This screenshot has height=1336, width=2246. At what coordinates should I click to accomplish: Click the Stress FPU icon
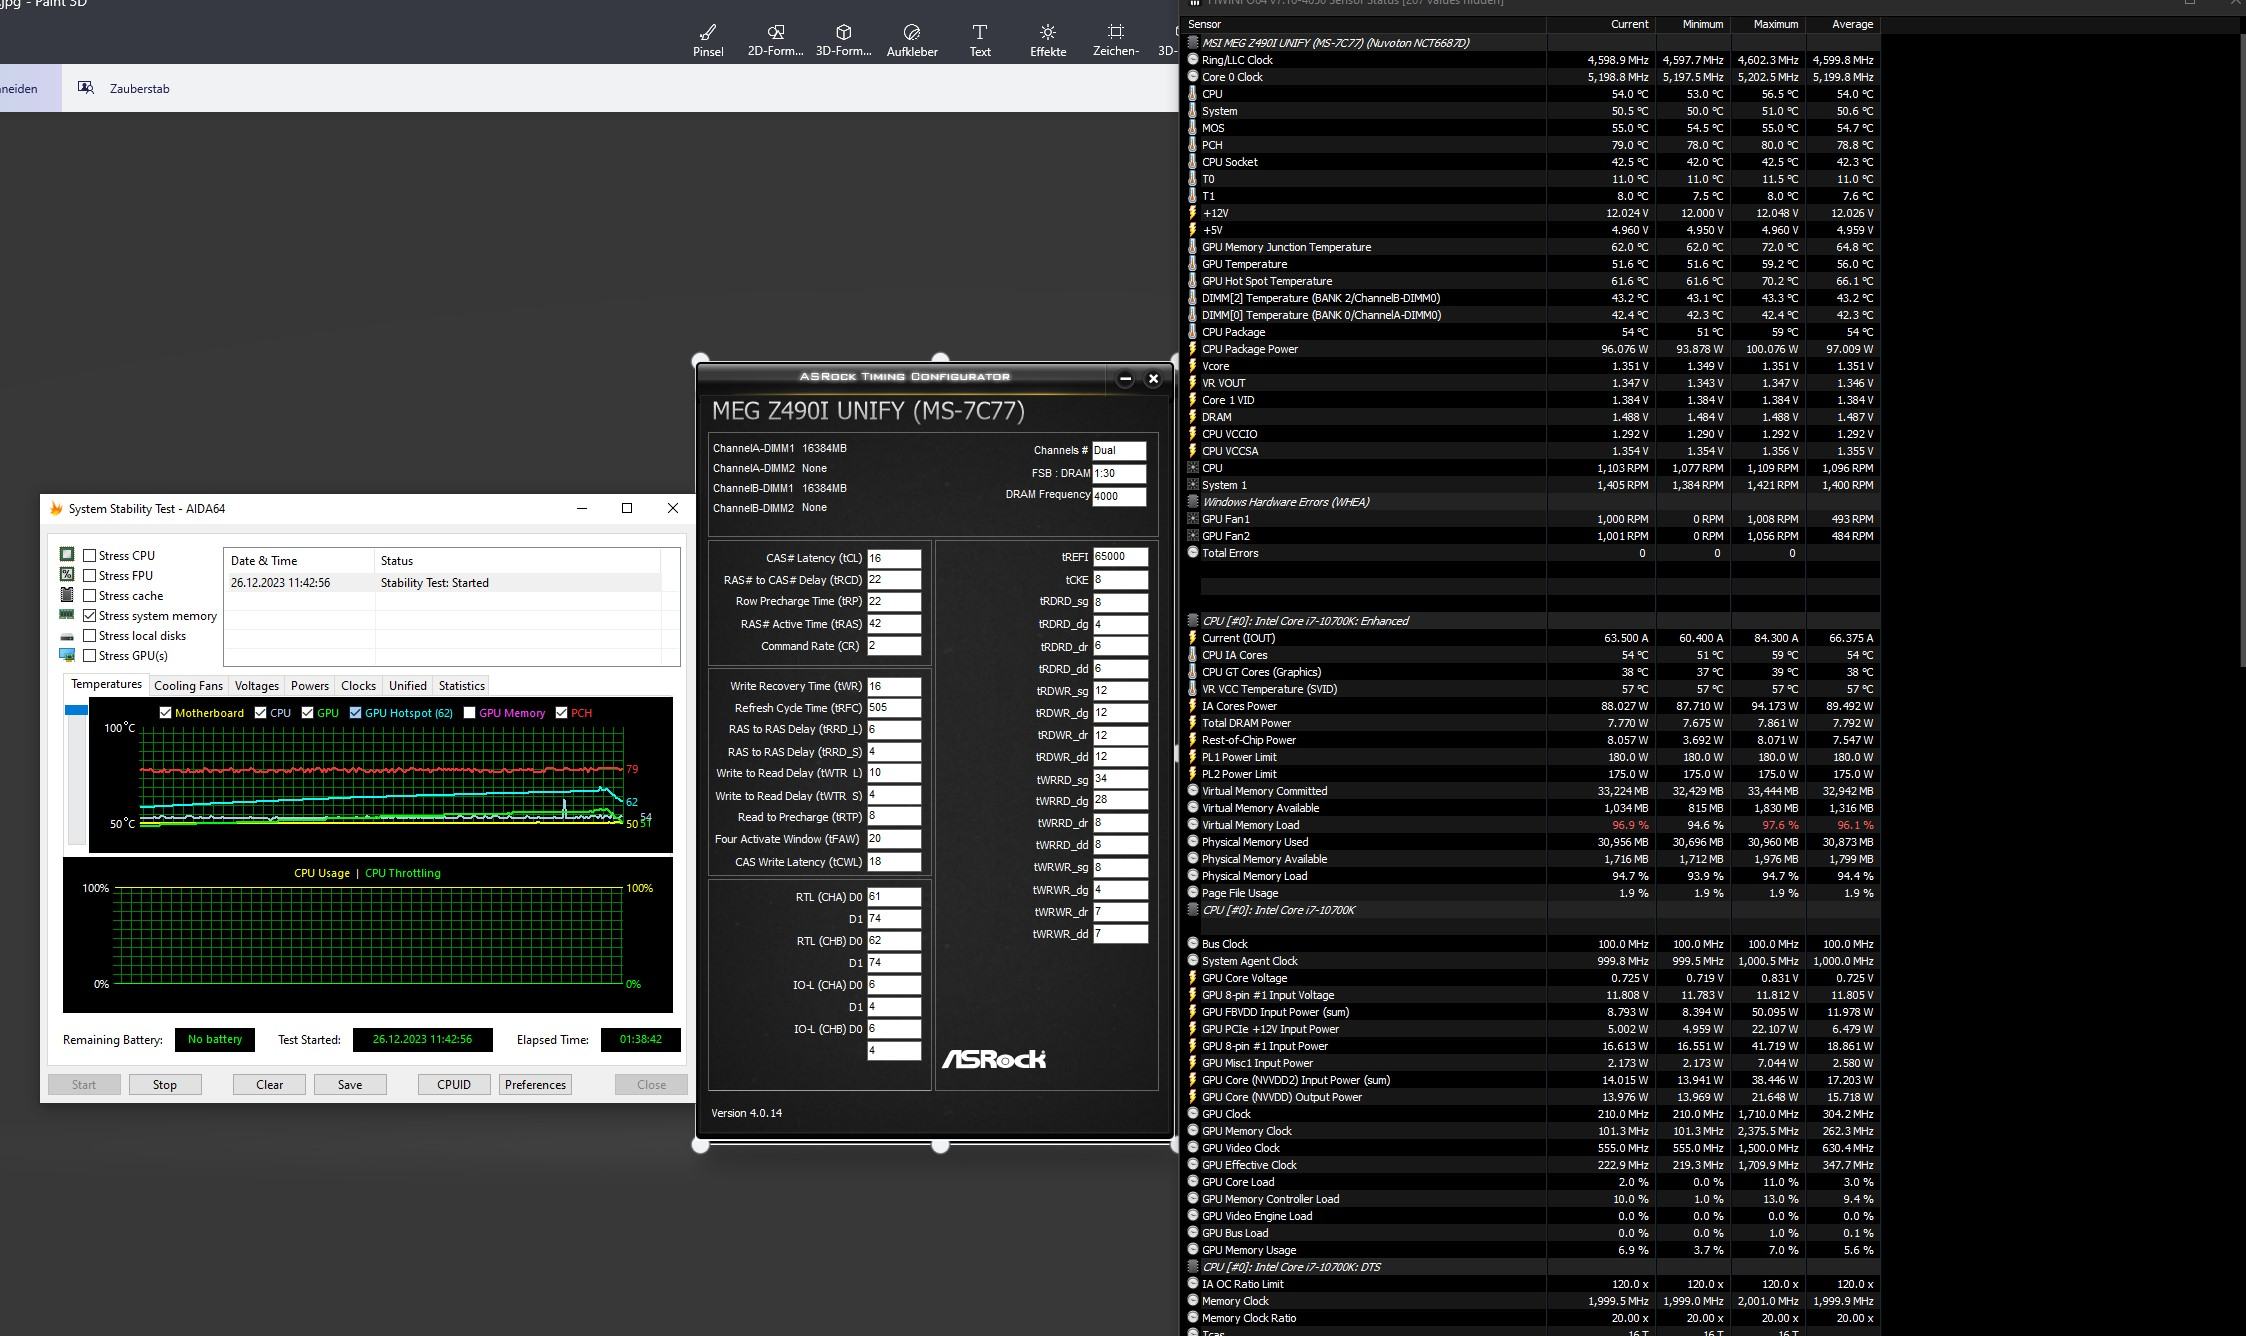pyautogui.click(x=67, y=574)
